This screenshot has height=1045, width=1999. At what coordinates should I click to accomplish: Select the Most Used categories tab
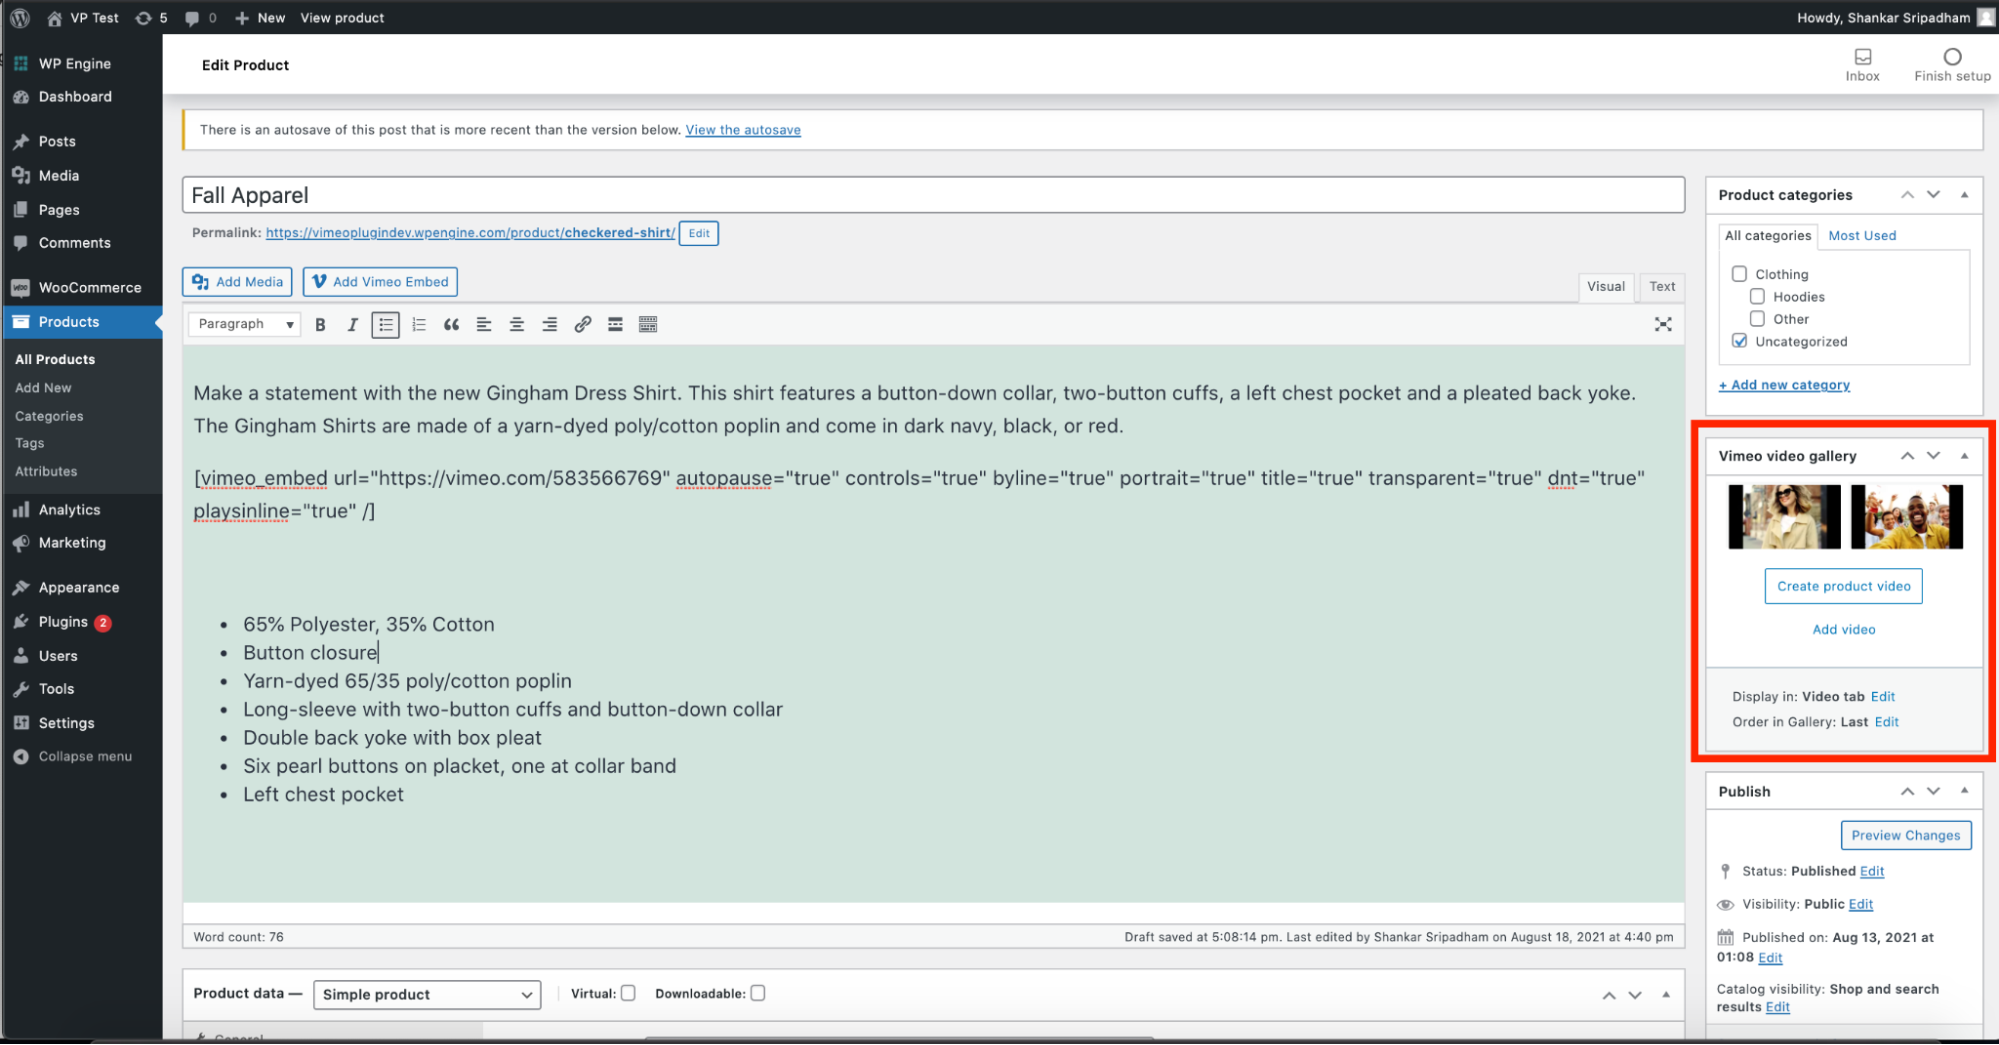pyautogui.click(x=1862, y=236)
